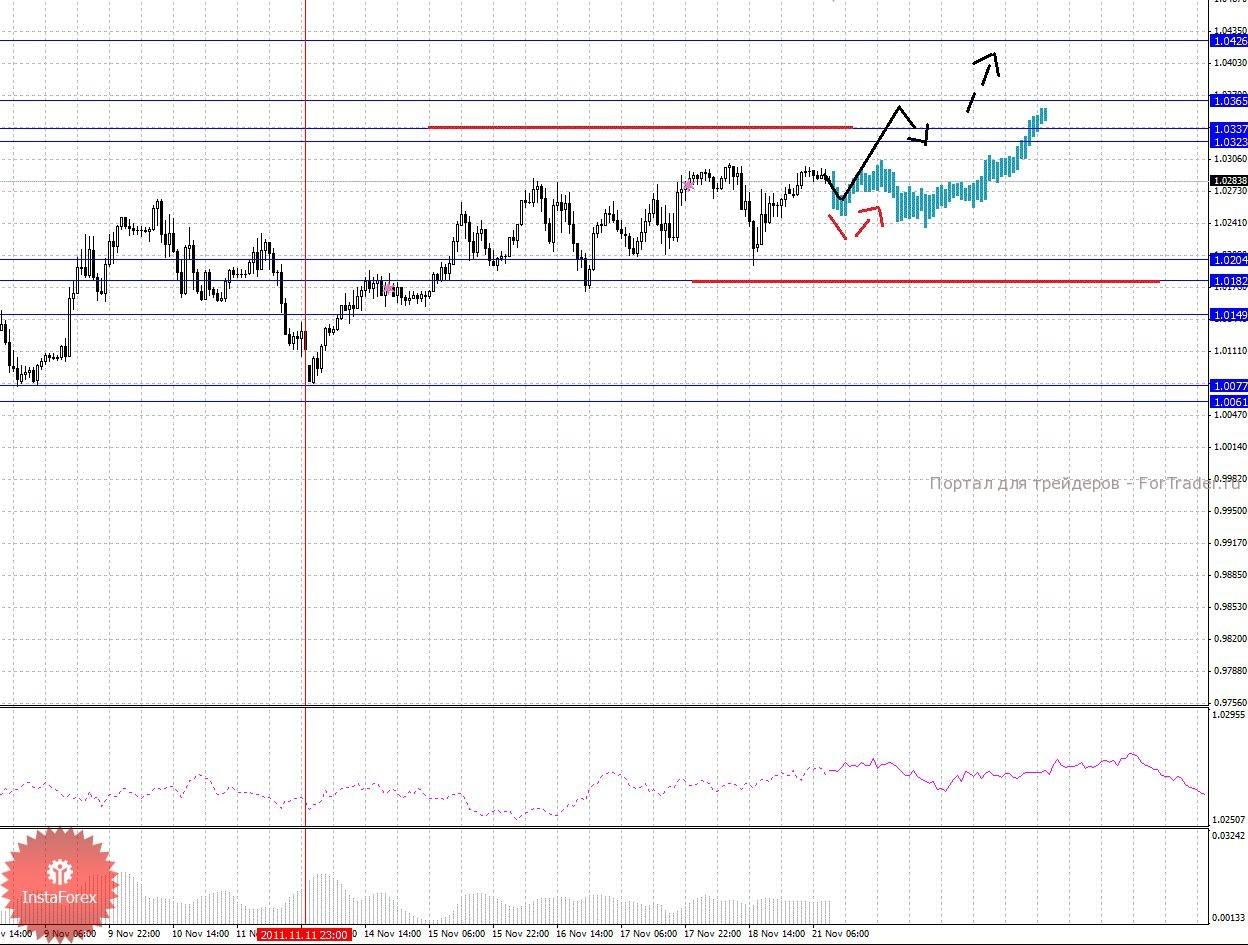Select the 1.0182 price level label
Image resolution: width=1248 pixels, height=945 pixels.
pos(1228,281)
